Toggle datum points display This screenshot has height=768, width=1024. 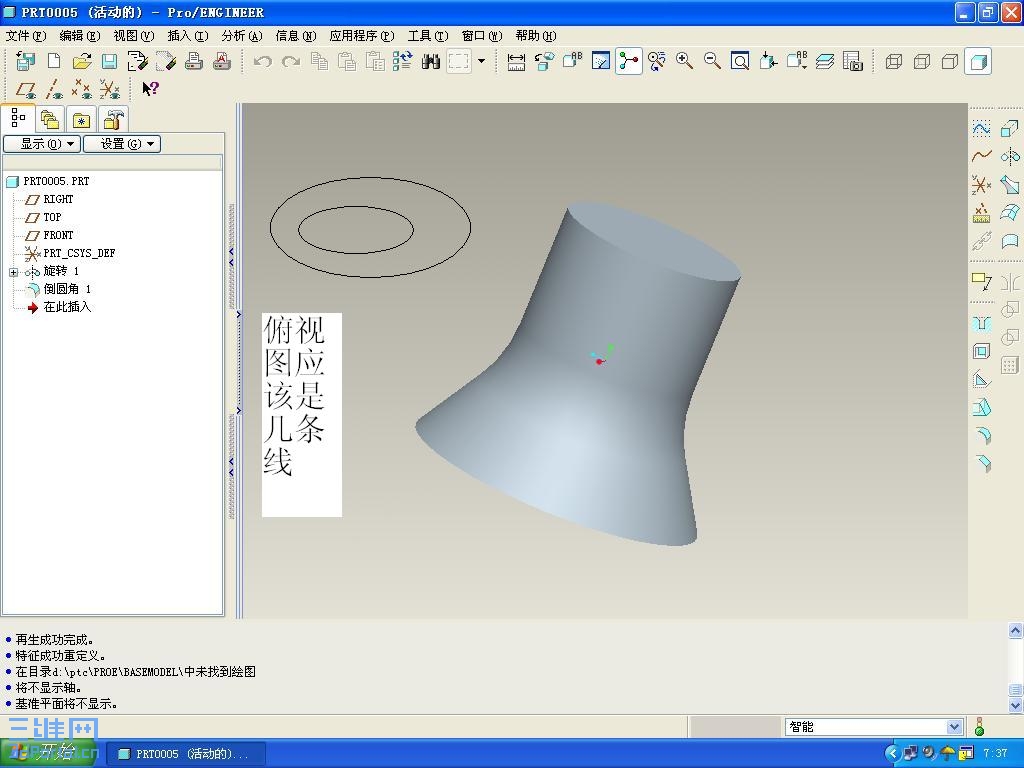tap(81, 88)
